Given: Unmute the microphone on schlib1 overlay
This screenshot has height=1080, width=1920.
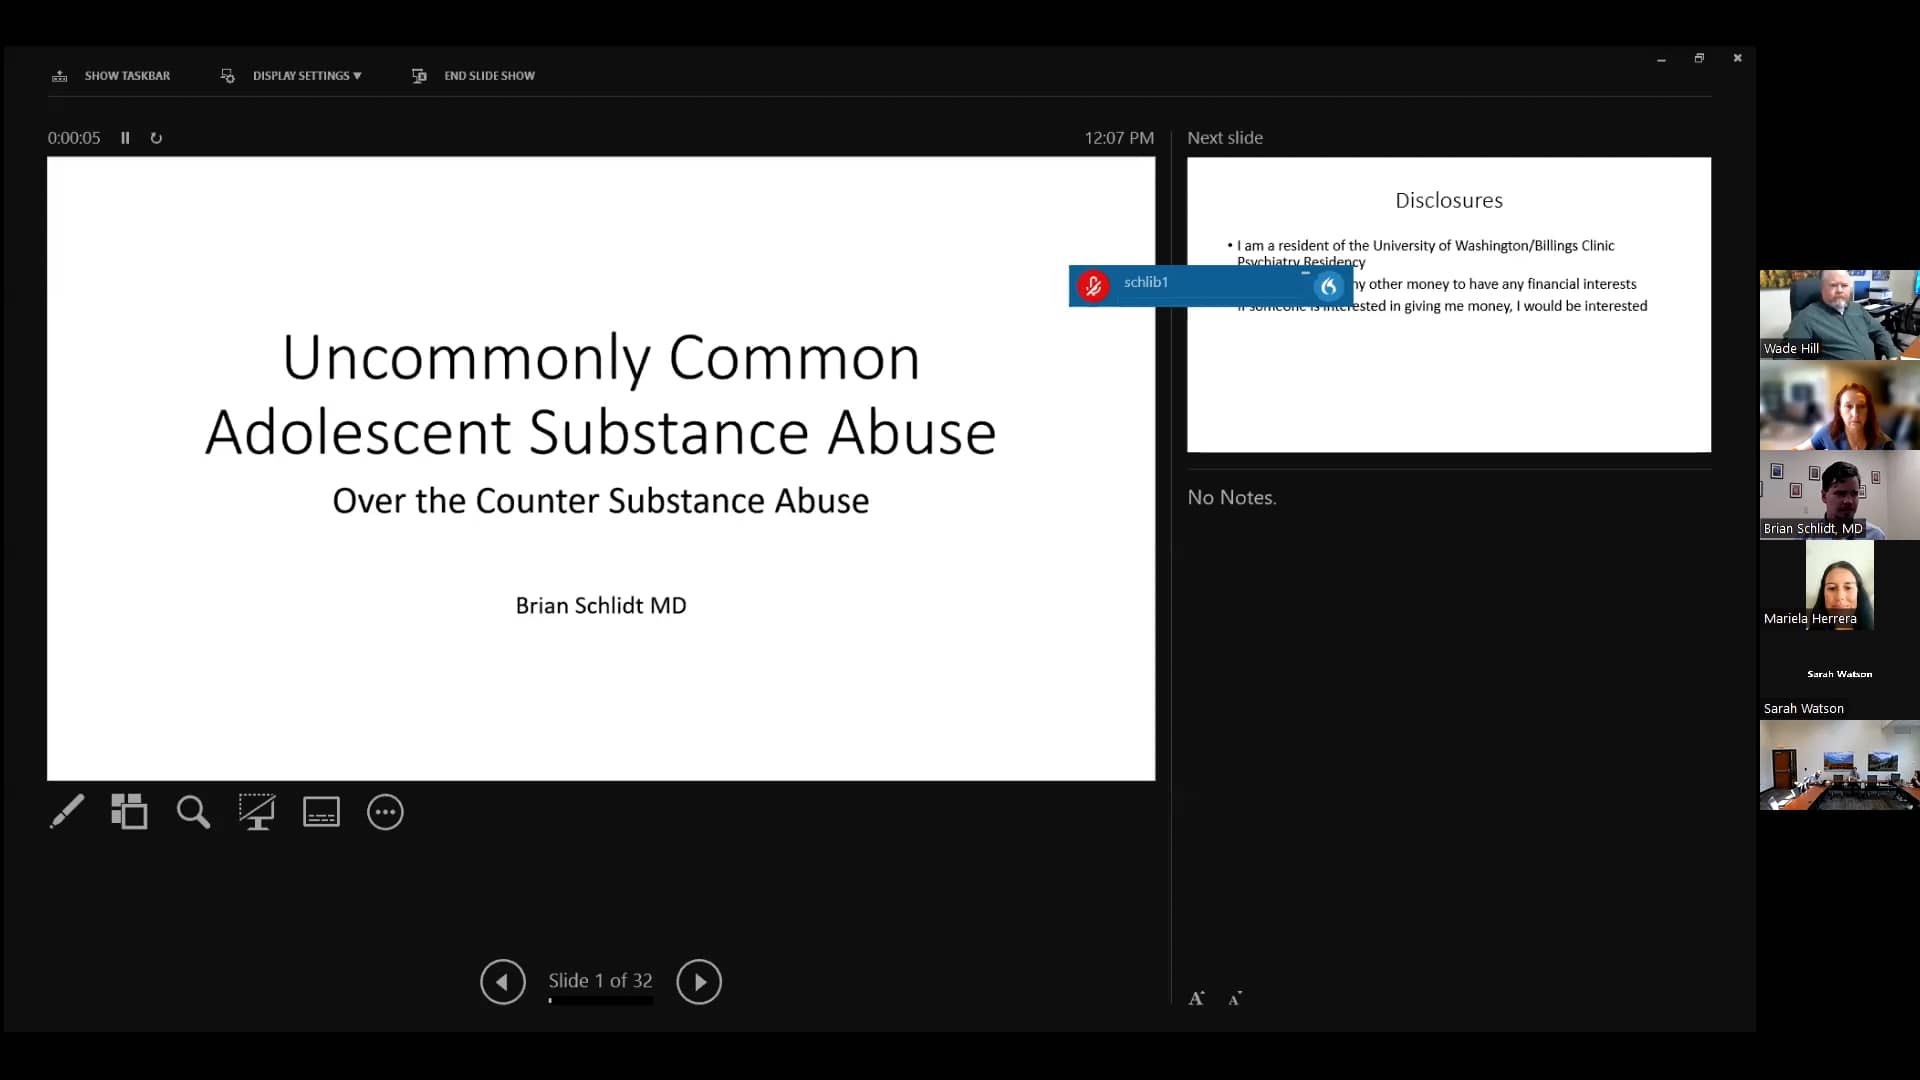Looking at the screenshot, I should point(1093,285).
